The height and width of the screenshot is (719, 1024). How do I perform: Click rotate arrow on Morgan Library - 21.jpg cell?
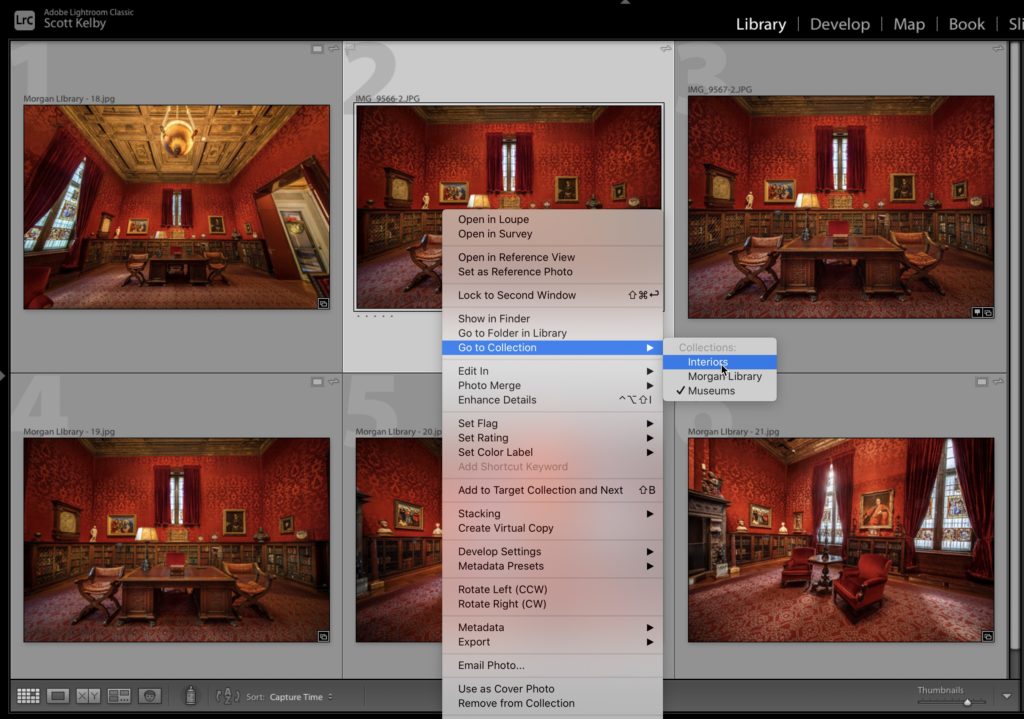[x=998, y=381]
